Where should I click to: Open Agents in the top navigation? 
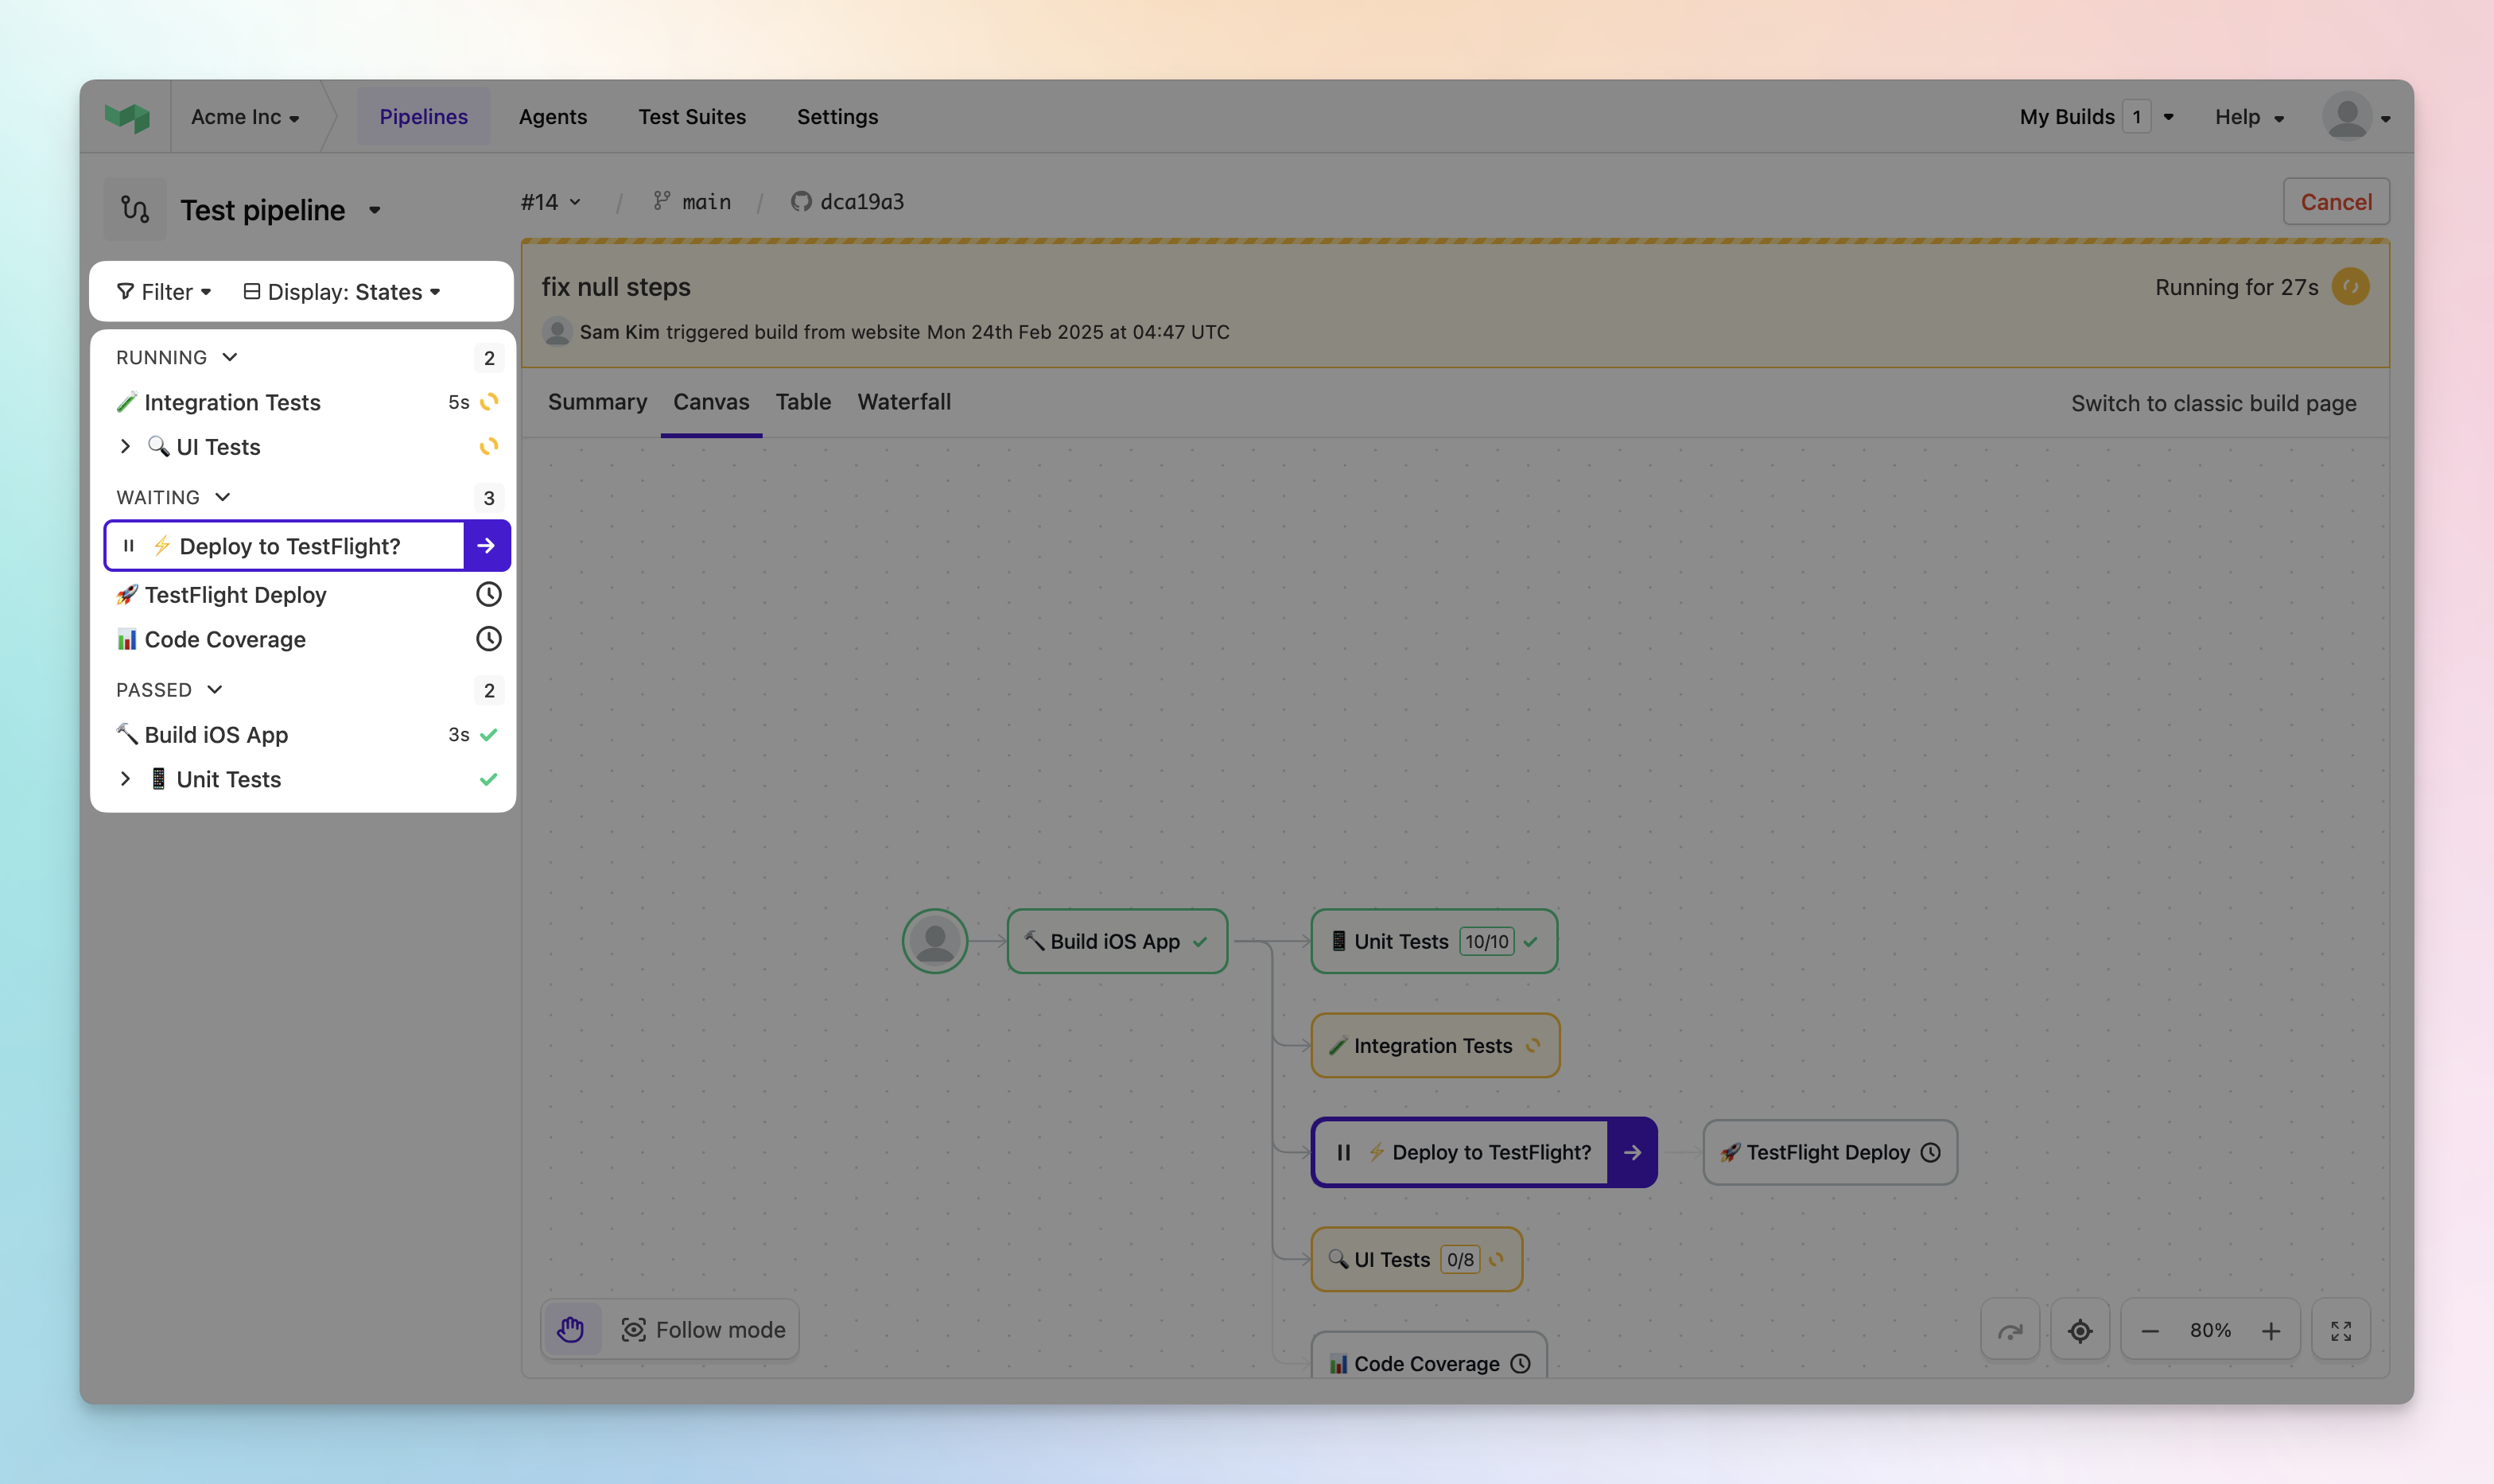552,116
